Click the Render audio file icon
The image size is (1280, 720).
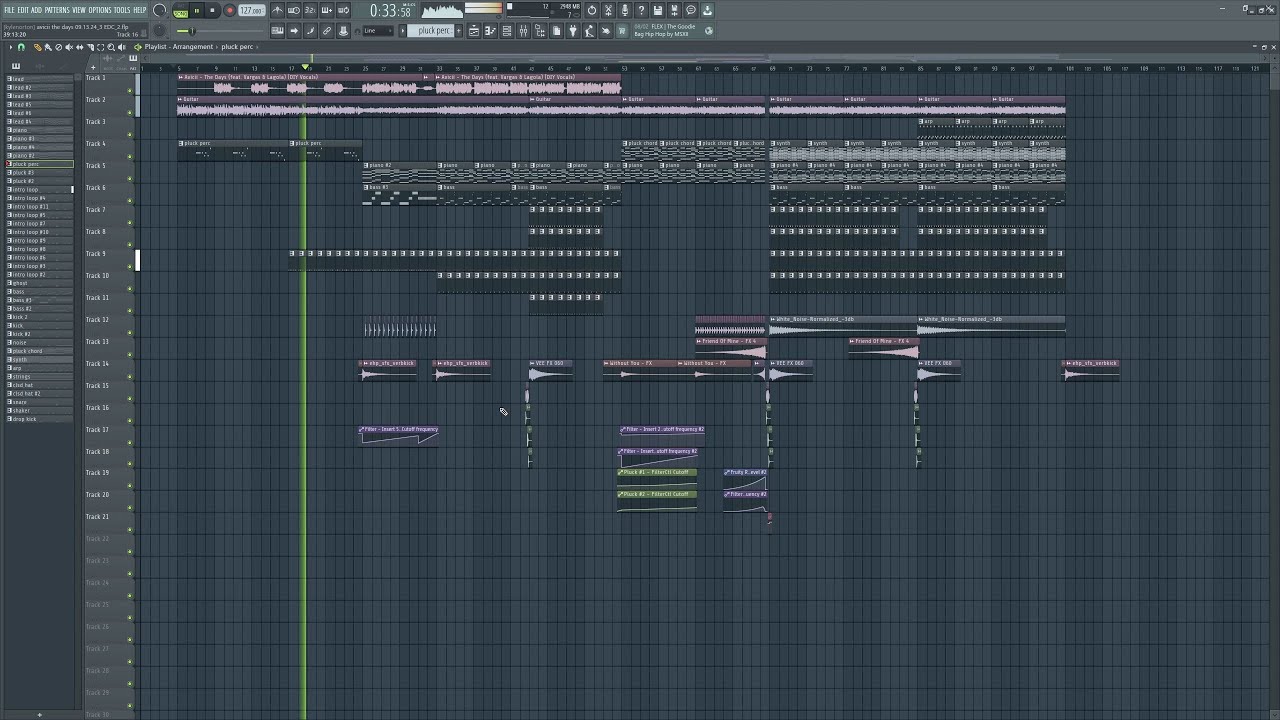click(x=674, y=11)
